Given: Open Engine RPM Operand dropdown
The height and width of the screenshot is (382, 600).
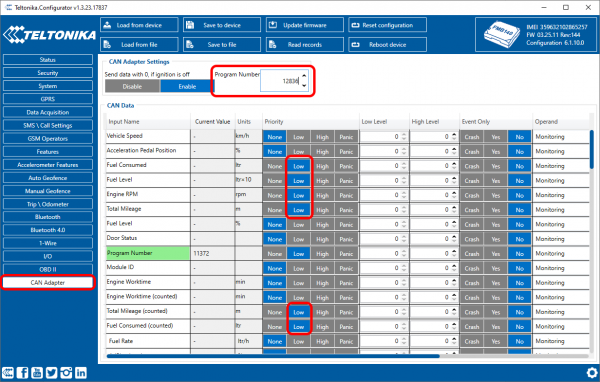Looking at the screenshot, I should click(x=561, y=195).
